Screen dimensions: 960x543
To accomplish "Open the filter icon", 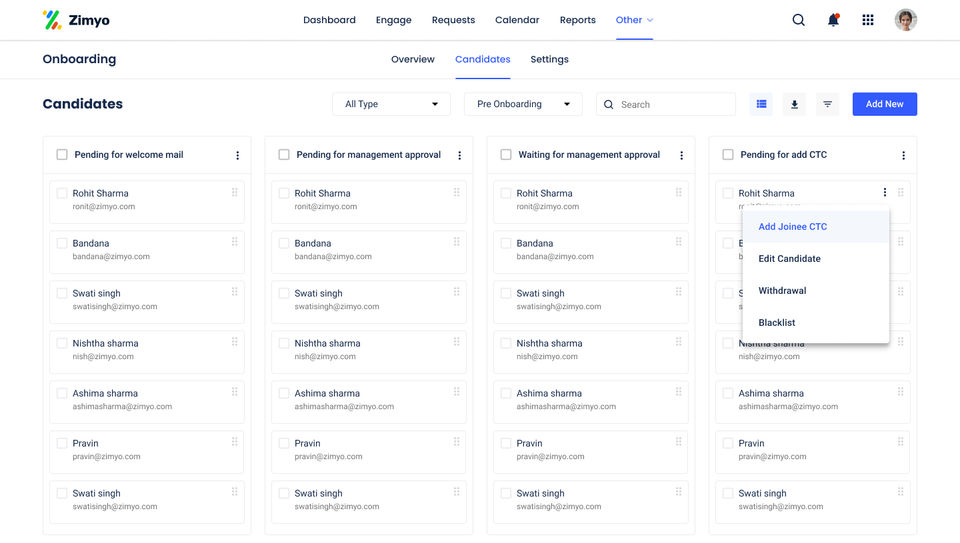I will pyautogui.click(x=828, y=104).
